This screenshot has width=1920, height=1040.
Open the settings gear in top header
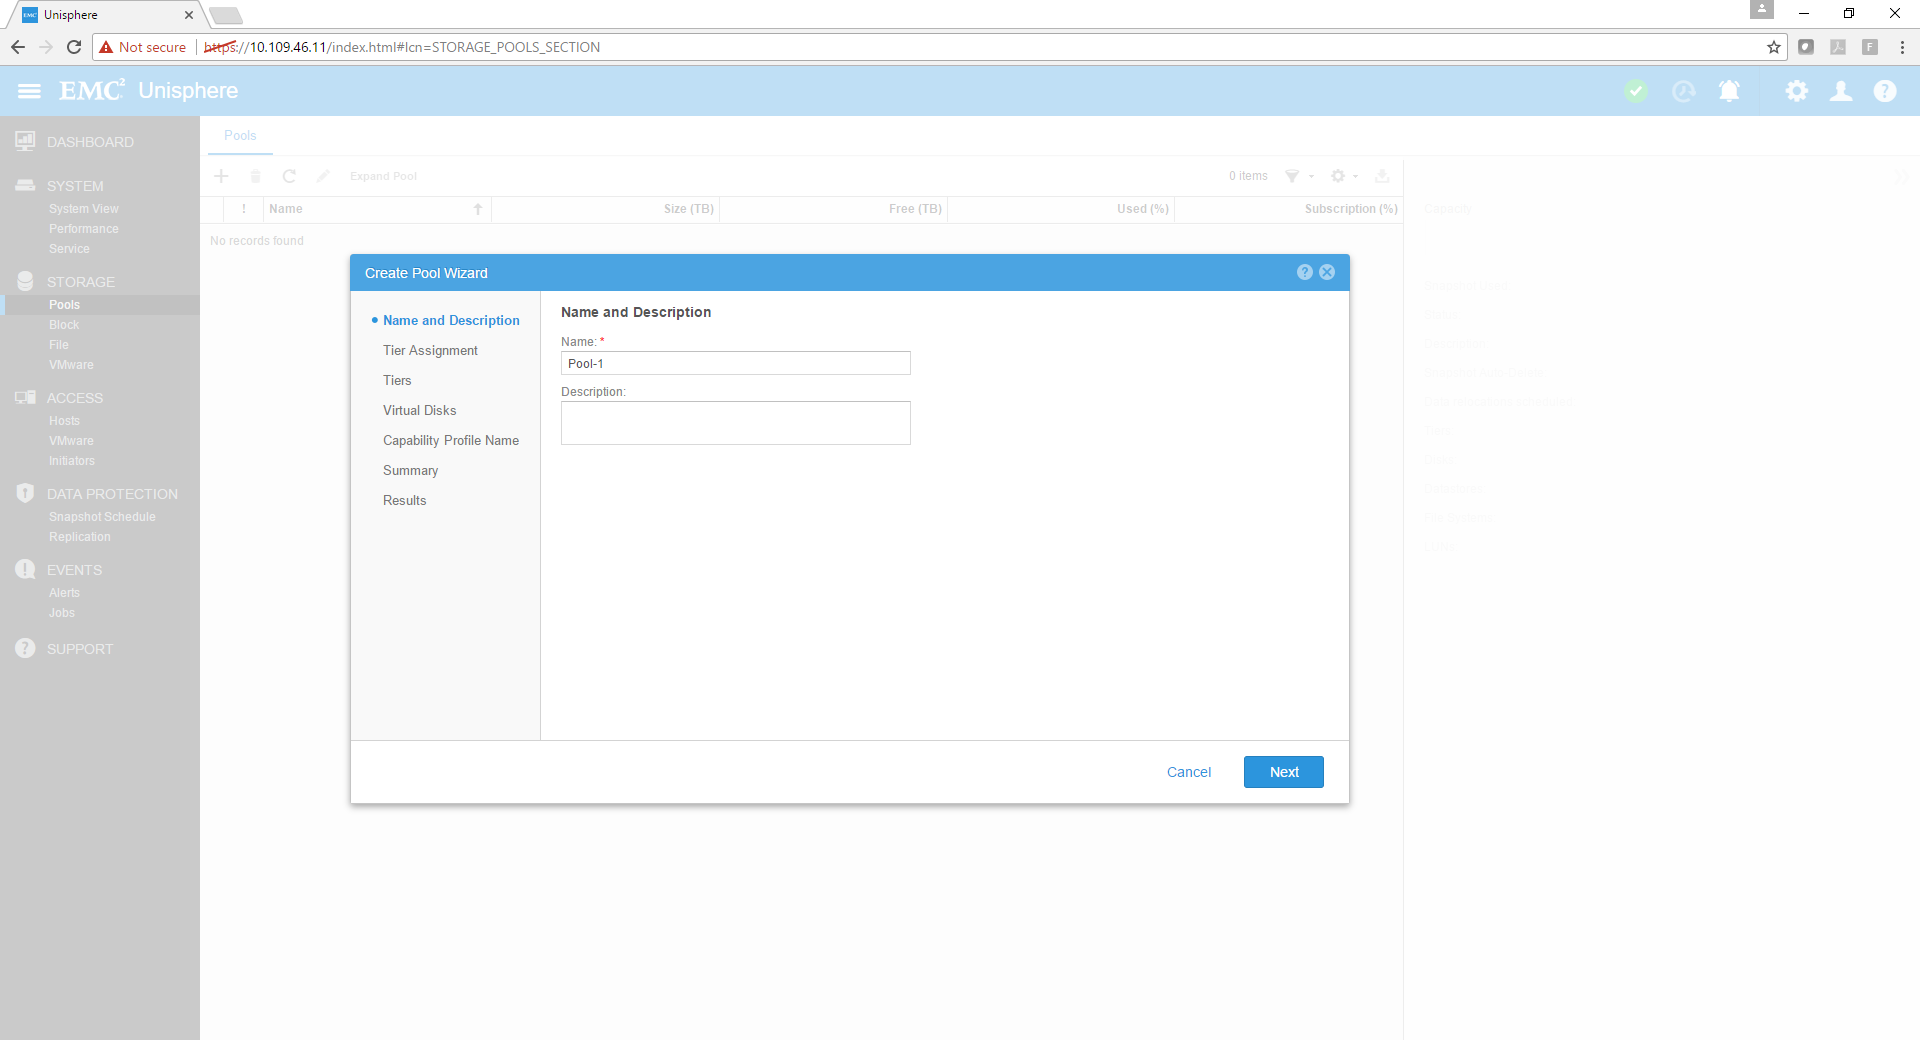[x=1796, y=91]
